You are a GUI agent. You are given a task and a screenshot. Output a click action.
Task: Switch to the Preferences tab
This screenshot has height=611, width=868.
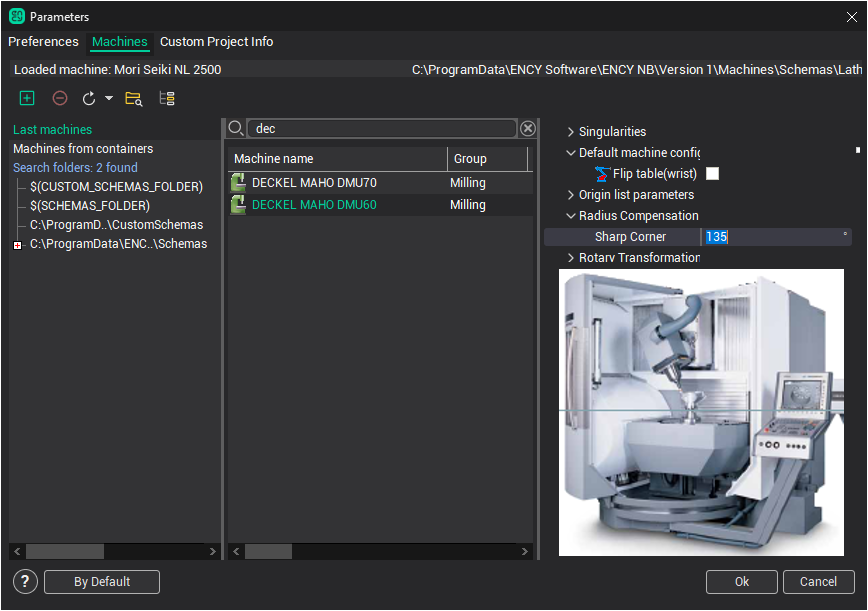(43, 42)
